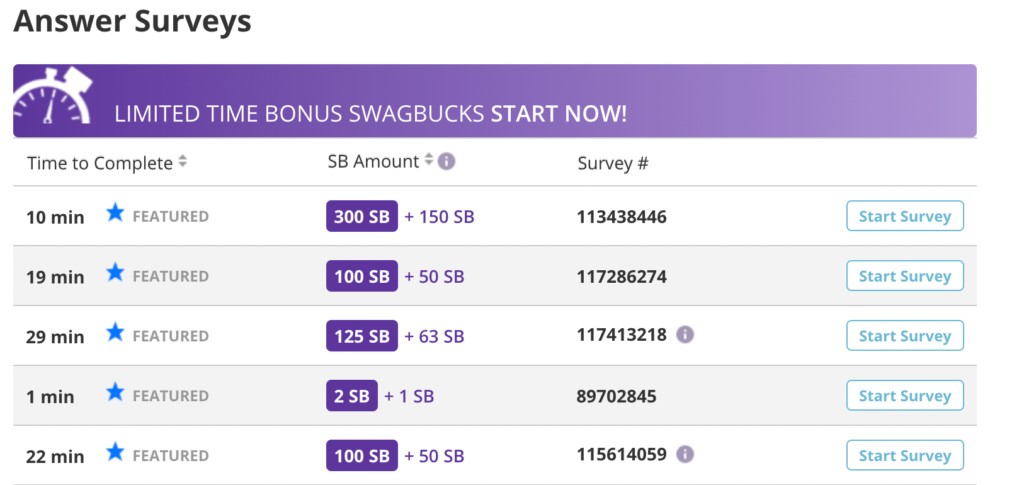Start Survey for survey 115614059
This screenshot has width=1024, height=485.
(904, 456)
